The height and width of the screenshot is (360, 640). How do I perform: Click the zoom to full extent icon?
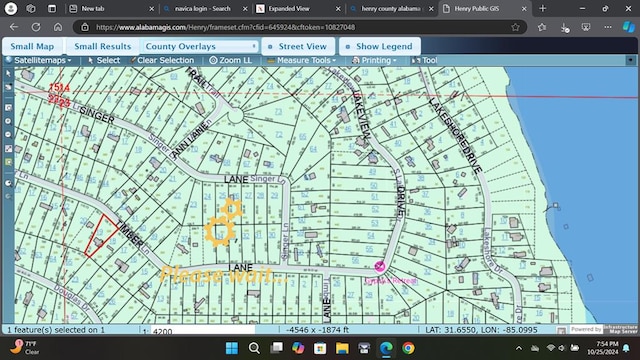coord(8,149)
